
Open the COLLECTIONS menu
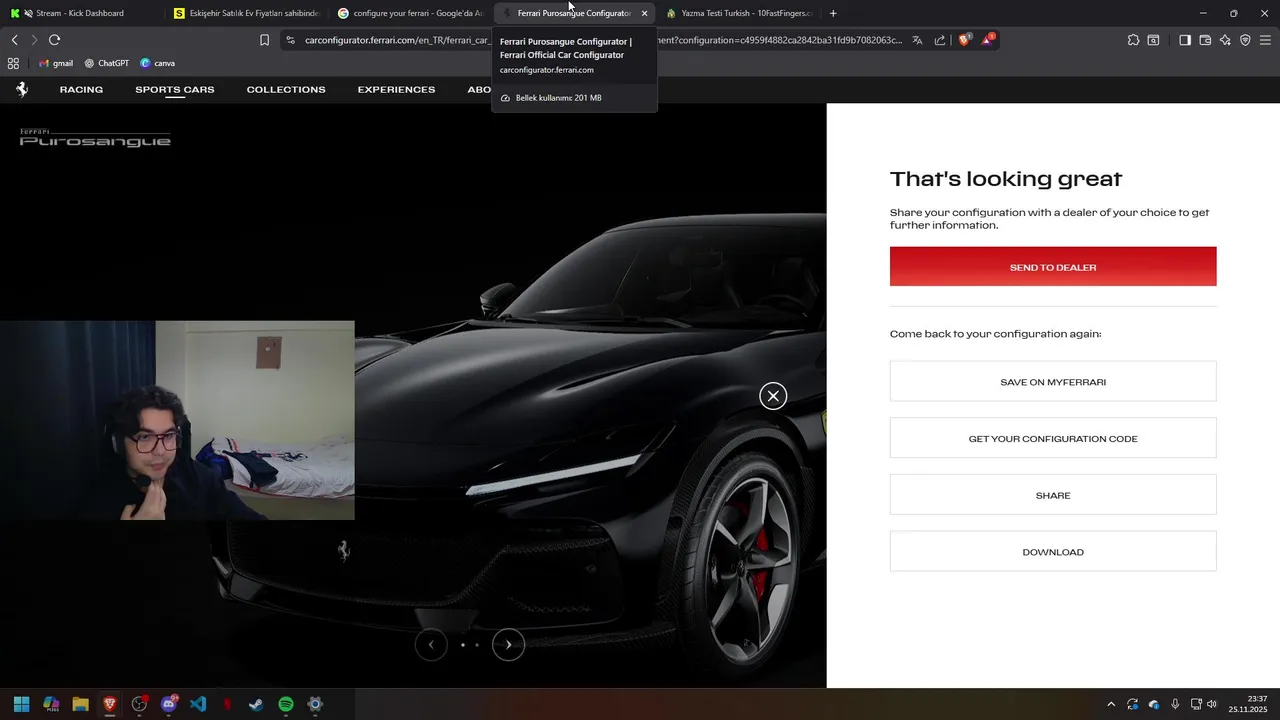tap(286, 90)
